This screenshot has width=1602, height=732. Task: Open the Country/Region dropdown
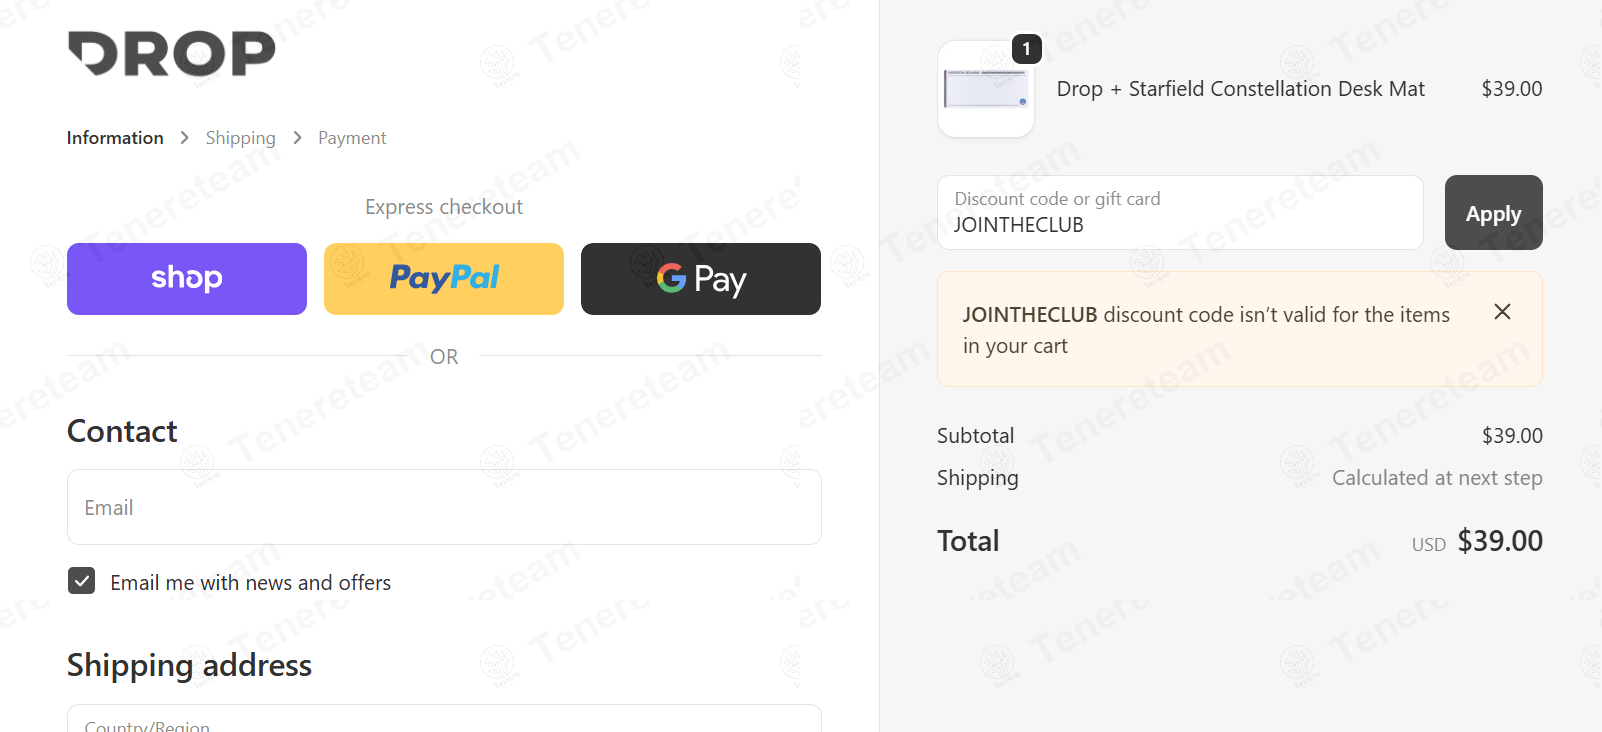click(x=444, y=720)
